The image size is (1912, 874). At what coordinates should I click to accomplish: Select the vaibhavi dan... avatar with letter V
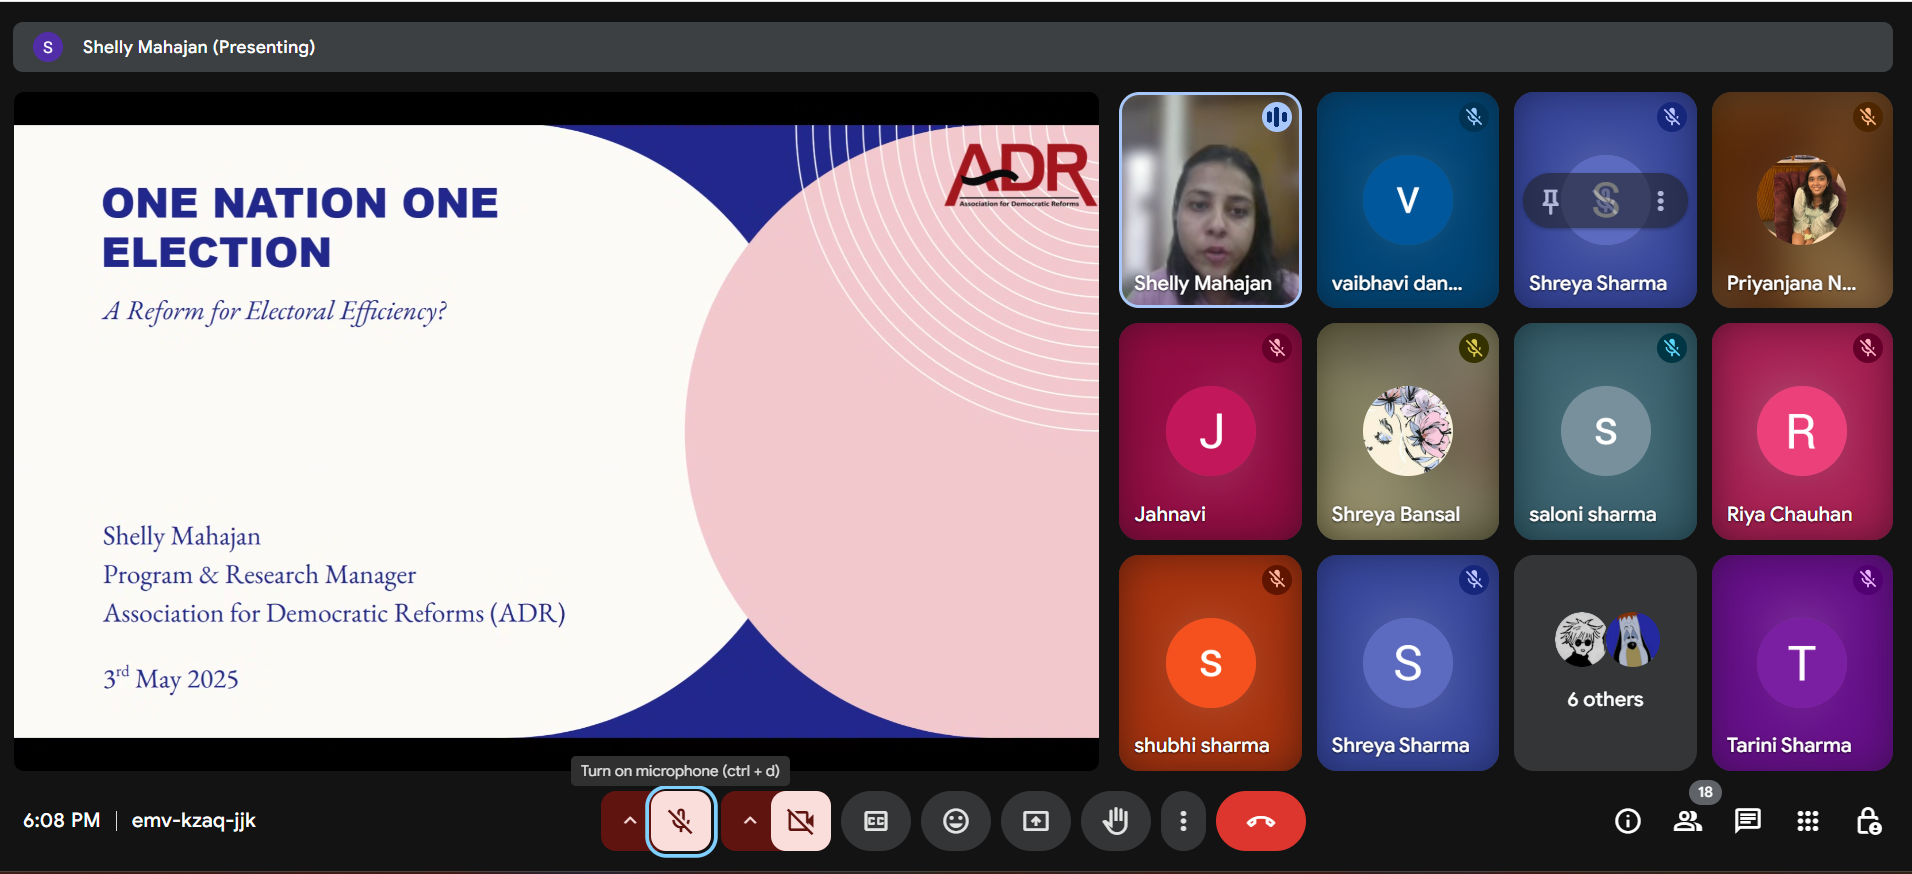[x=1408, y=200]
